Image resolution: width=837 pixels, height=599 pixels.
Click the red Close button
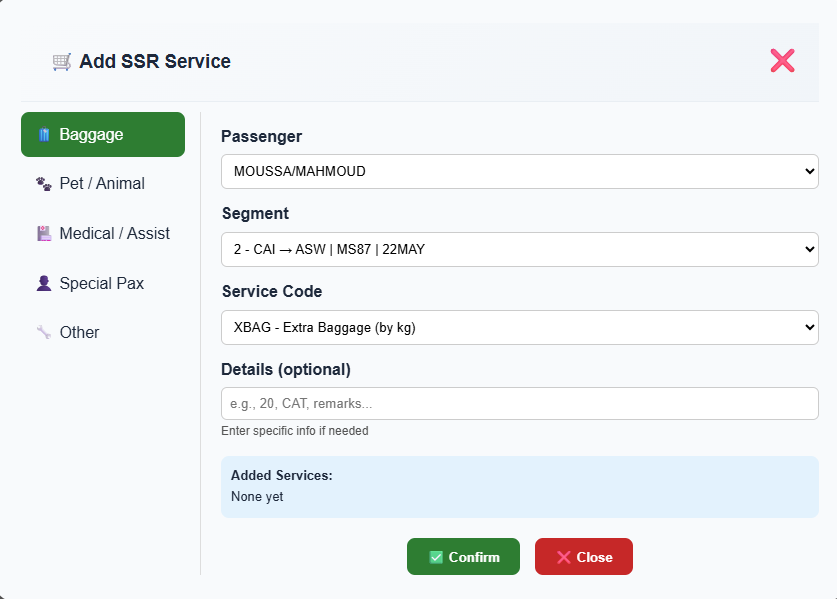pyautogui.click(x=584, y=557)
